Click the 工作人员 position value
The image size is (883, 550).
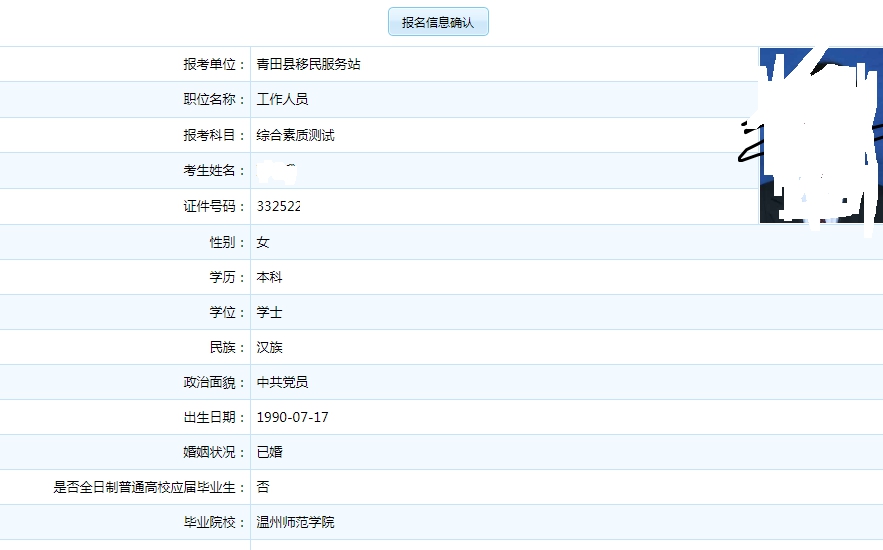(x=282, y=100)
